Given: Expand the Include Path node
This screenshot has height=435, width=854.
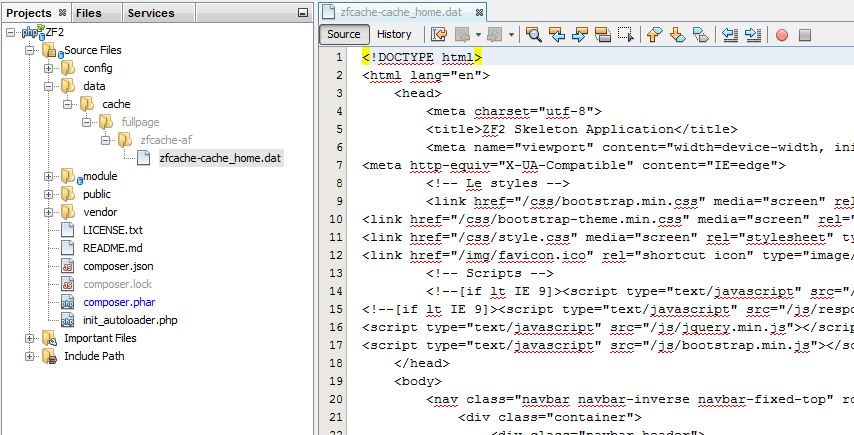Looking at the screenshot, I should 29,356.
